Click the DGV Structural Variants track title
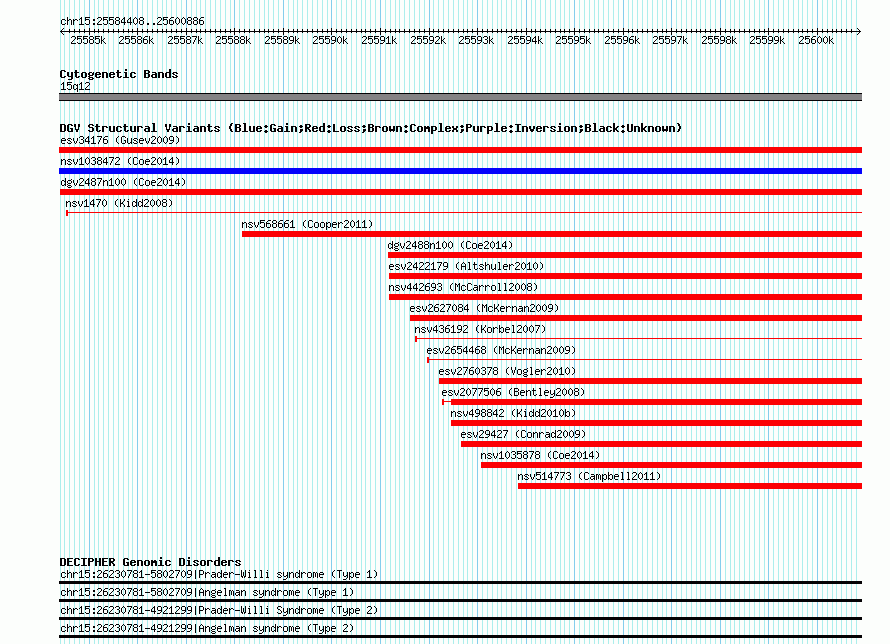 pyautogui.click(x=371, y=128)
